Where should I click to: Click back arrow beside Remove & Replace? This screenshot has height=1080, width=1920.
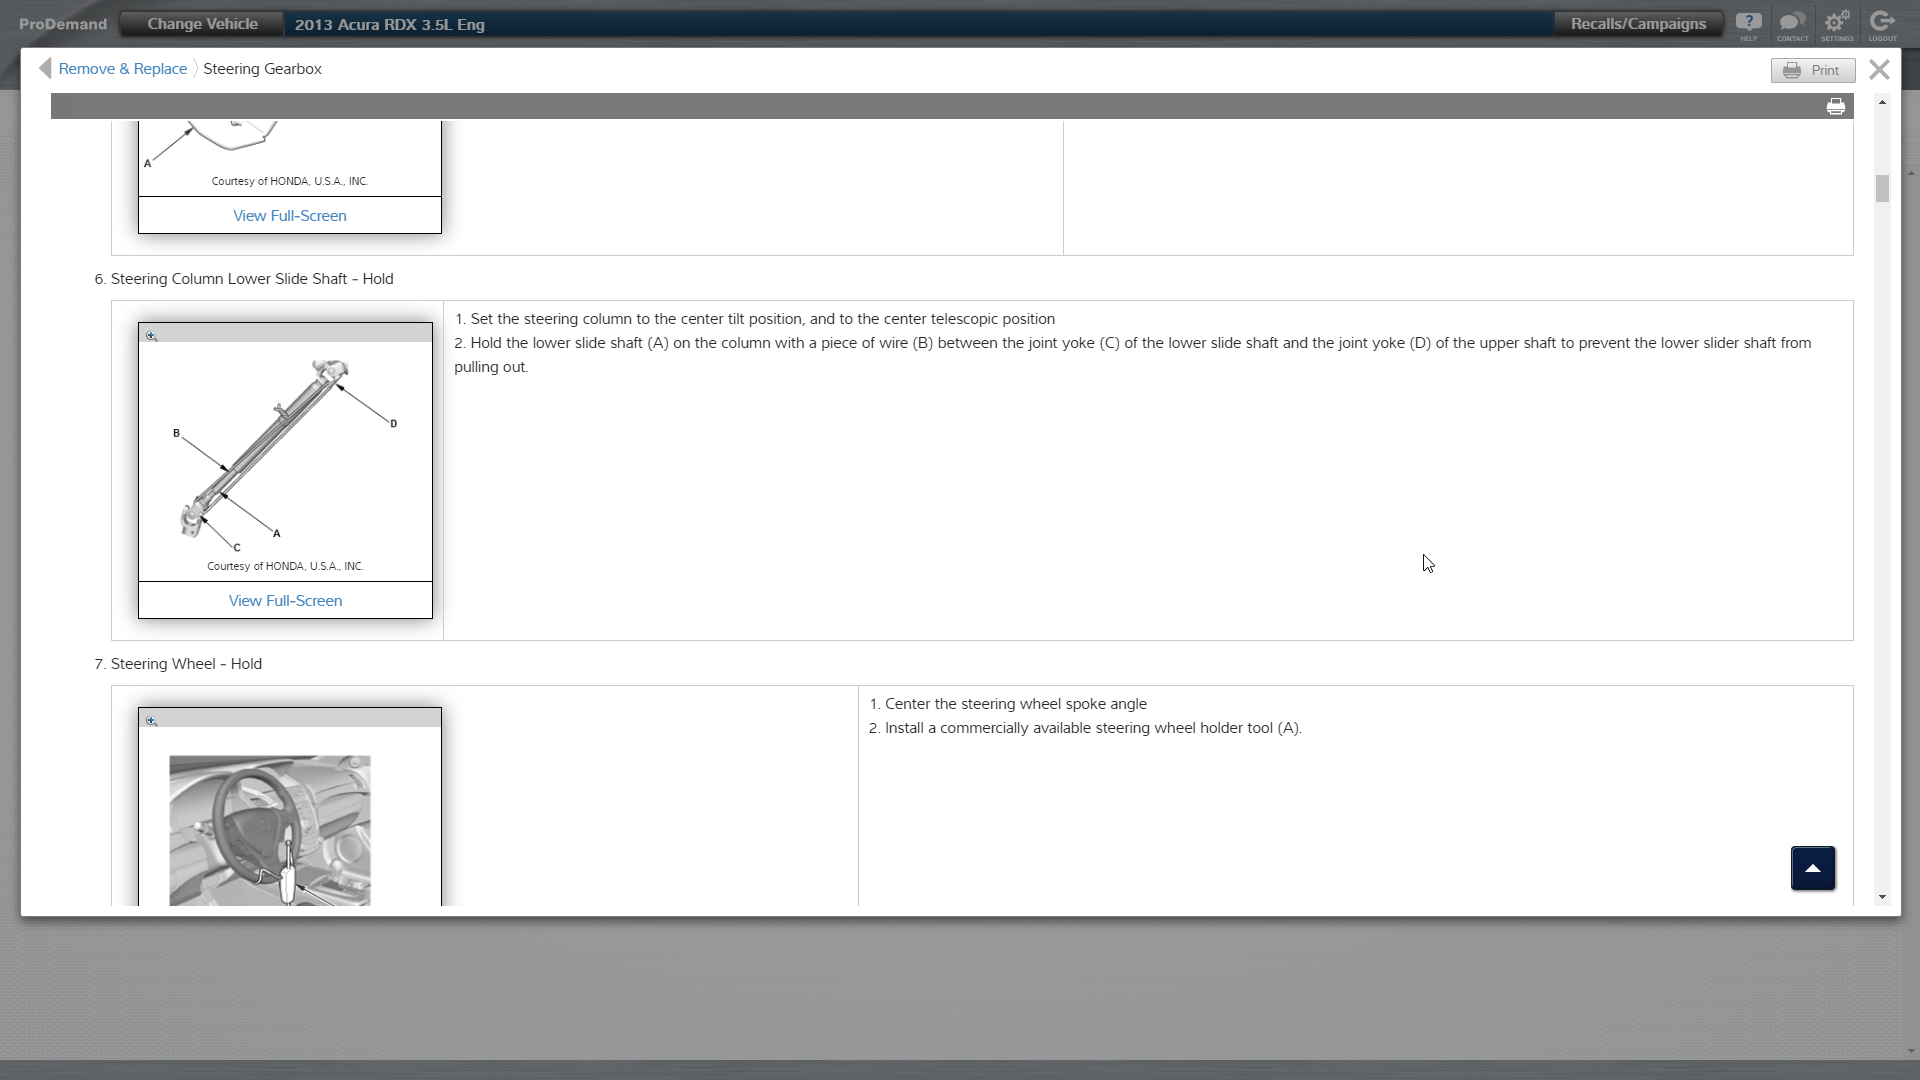click(x=45, y=68)
